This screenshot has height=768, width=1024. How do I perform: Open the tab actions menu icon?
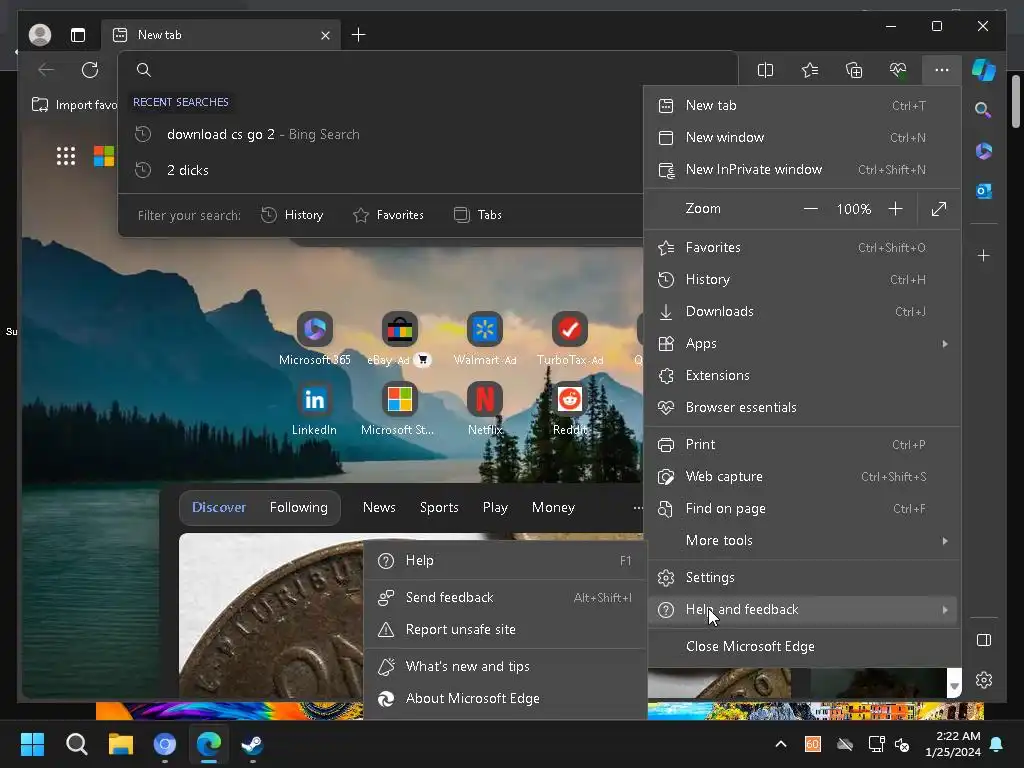[x=78, y=35]
